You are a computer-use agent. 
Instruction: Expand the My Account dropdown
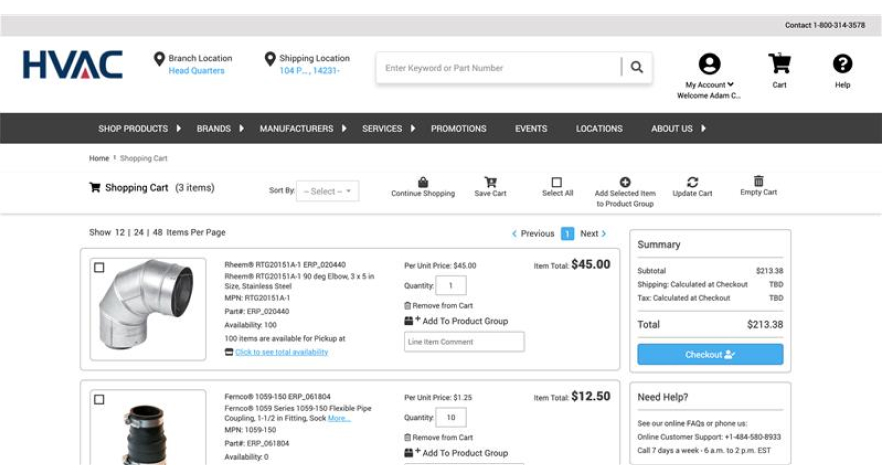click(x=709, y=85)
